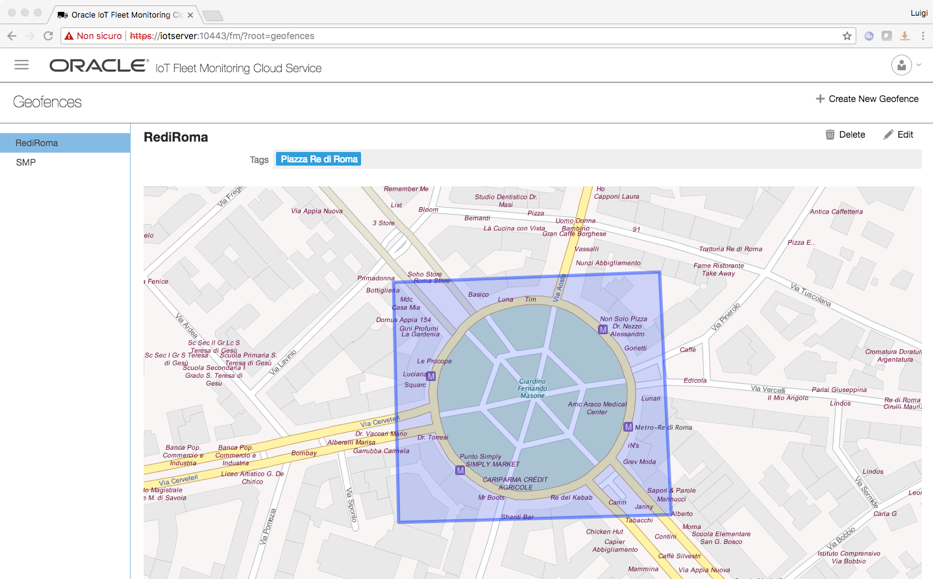Image resolution: width=933 pixels, height=579 pixels.
Task: Click the Oracle logo
Action: tap(99, 65)
